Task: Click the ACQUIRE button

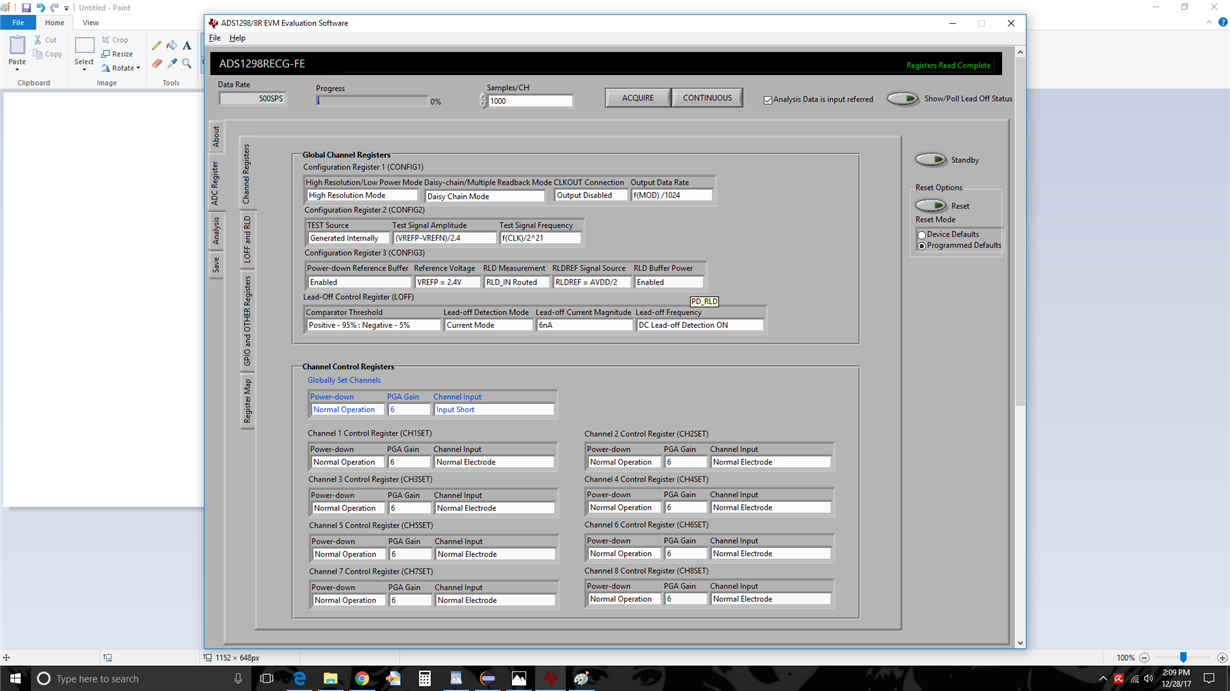Action: click(637, 98)
